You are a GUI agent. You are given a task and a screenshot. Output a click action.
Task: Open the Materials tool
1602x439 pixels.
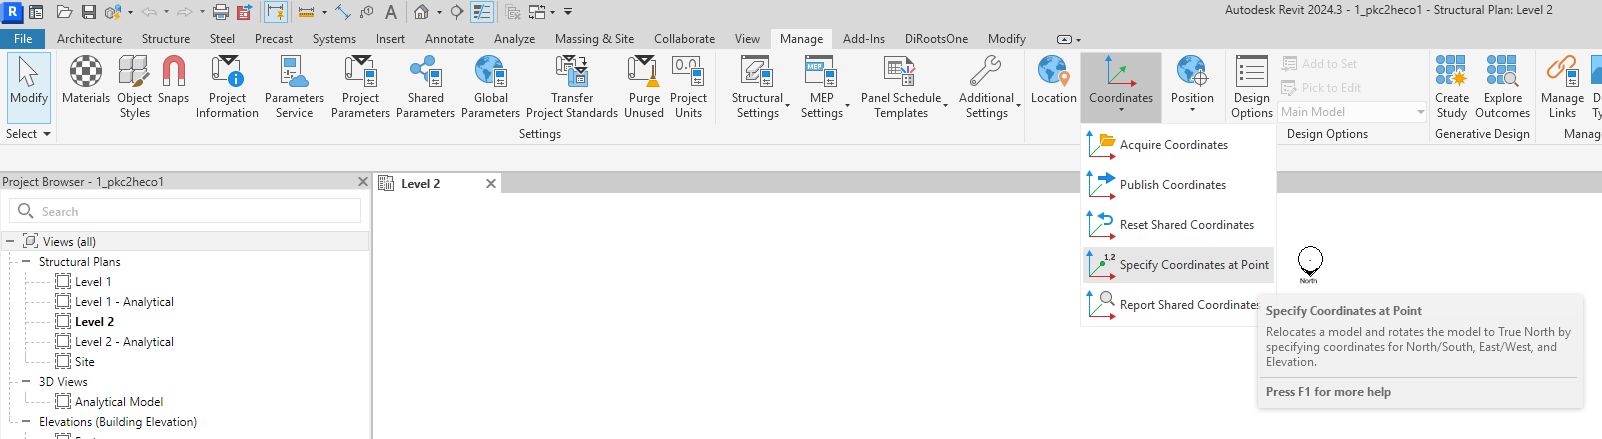[x=85, y=80]
